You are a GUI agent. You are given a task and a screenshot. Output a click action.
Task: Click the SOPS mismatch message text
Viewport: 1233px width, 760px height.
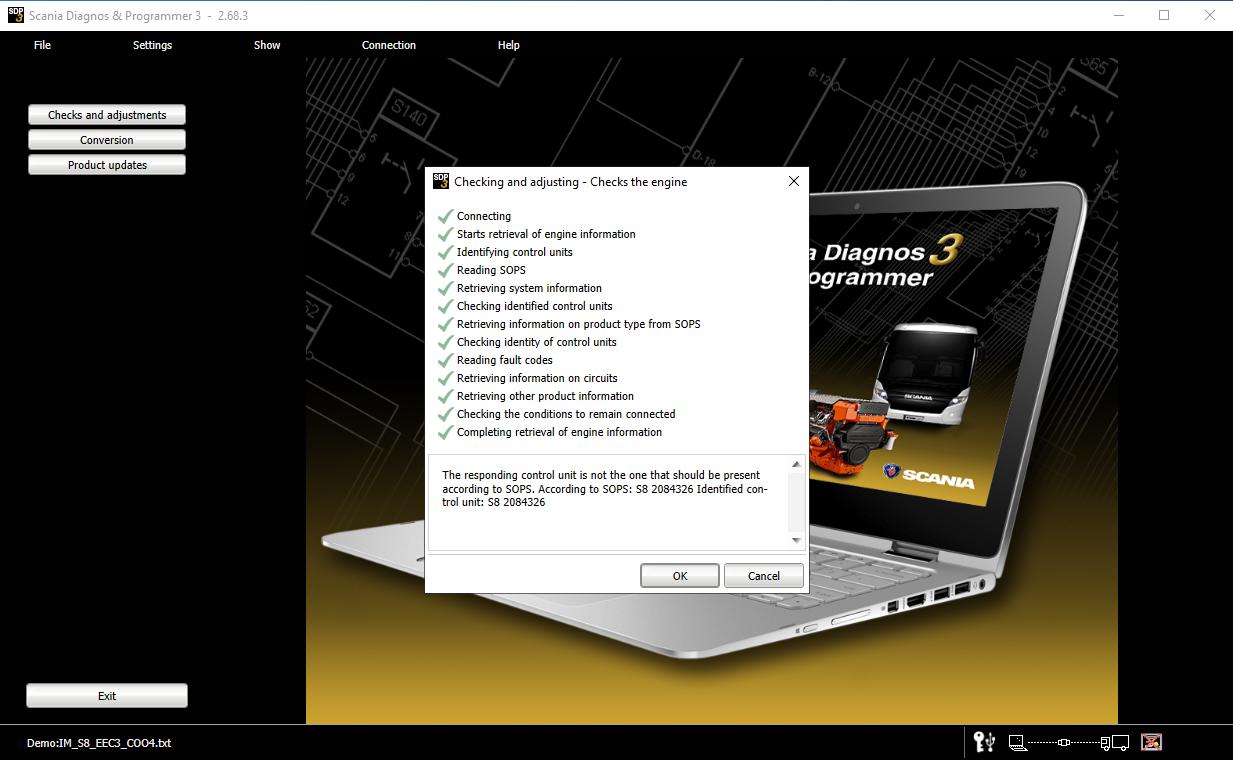pos(605,489)
